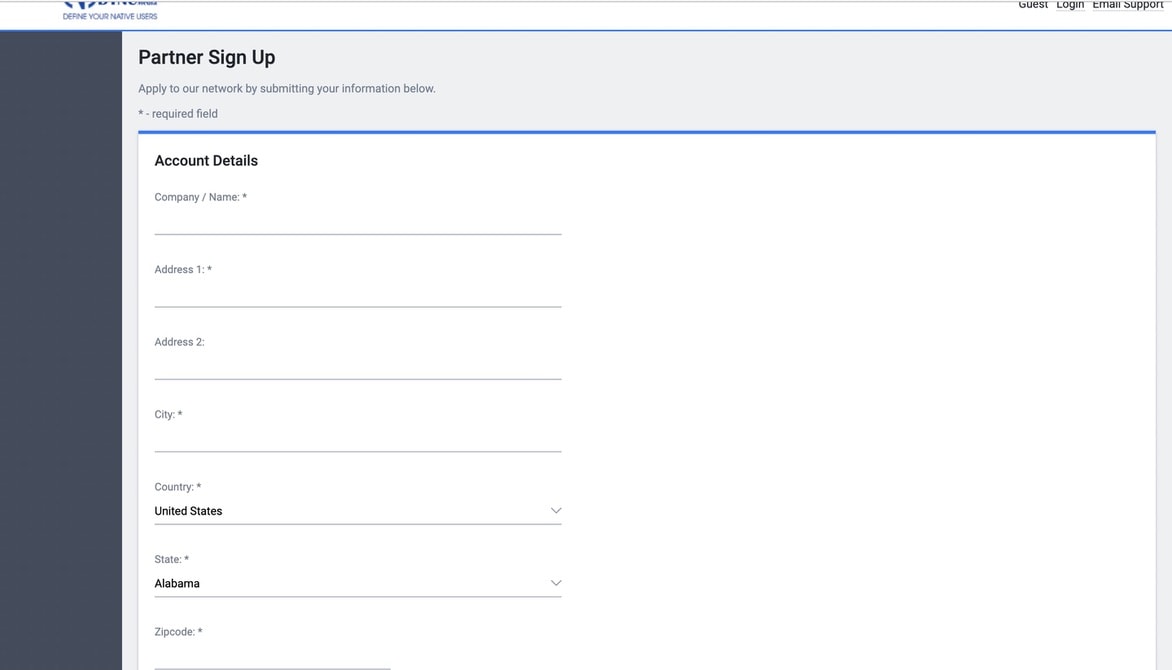Focus the Address 1 text field
This screenshot has height=670, width=1172.
click(x=357, y=294)
